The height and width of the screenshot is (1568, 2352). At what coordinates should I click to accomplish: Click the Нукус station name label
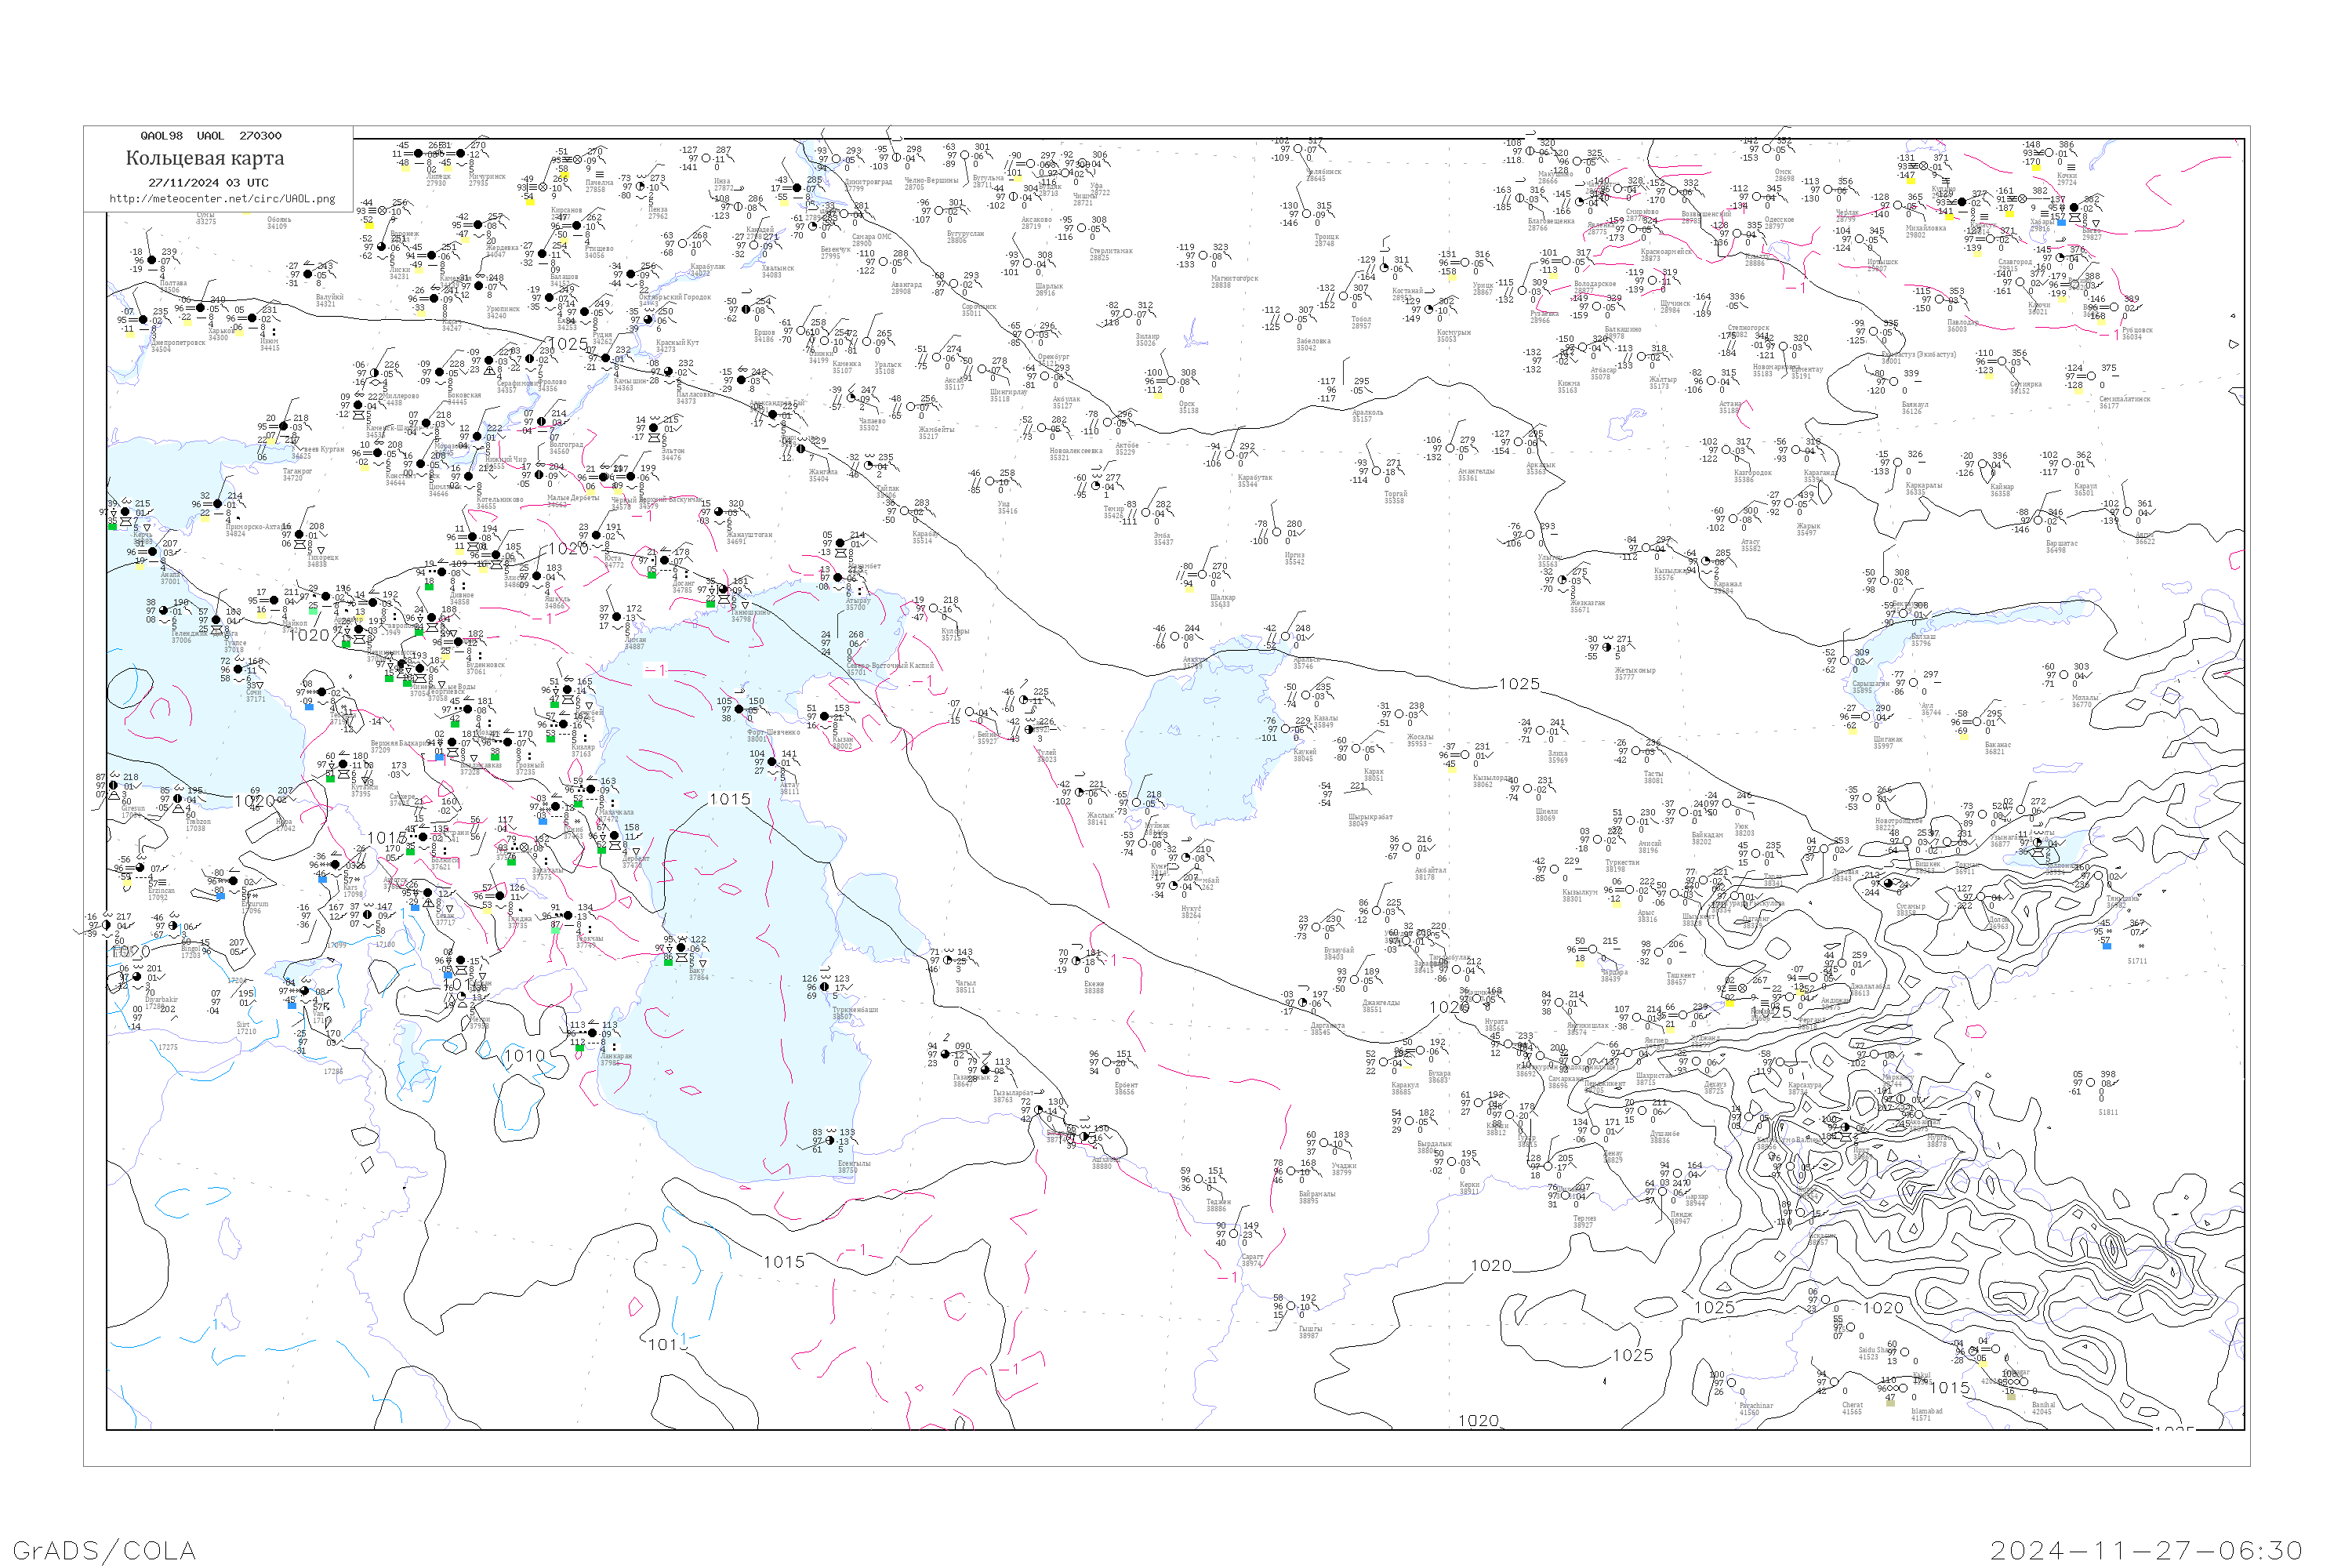(1190, 909)
